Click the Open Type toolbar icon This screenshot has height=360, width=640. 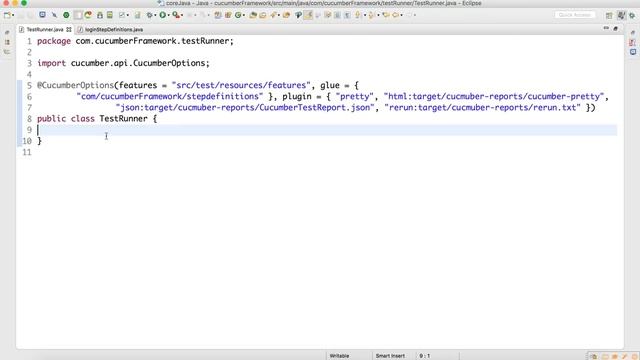point(253,15)
